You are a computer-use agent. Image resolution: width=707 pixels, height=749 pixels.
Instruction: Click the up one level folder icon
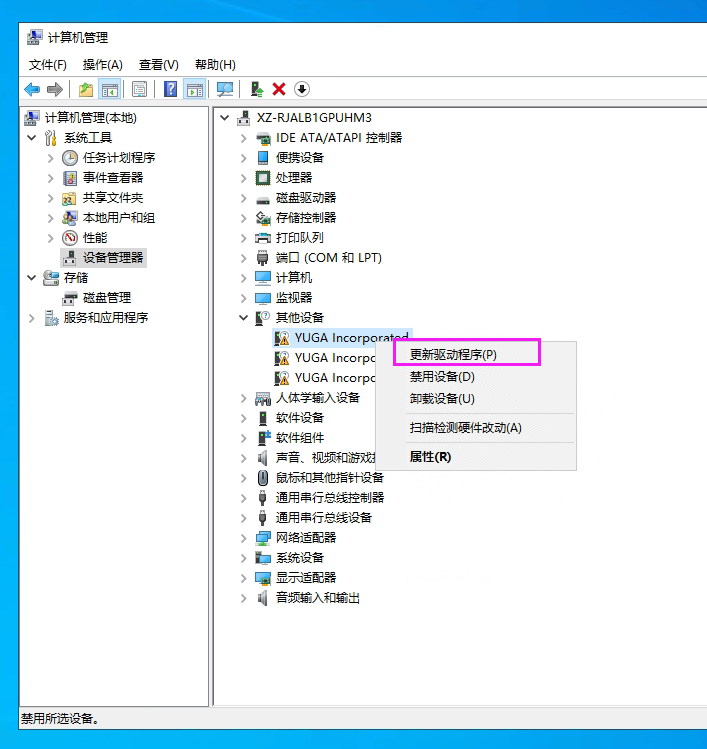86,90
